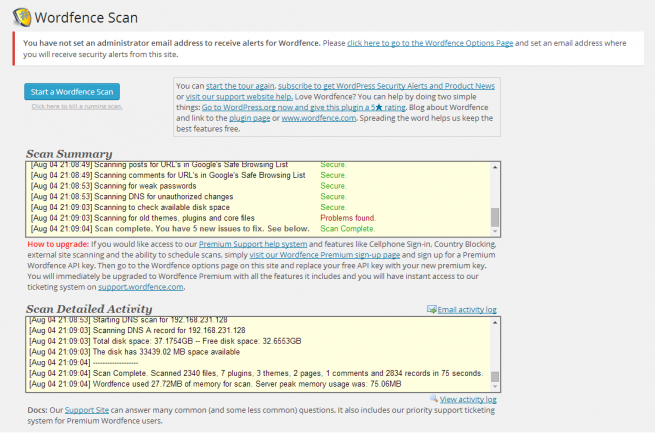Click the 'Scan Summary' heading
The image size is (655, 433).
pos(69,154)
